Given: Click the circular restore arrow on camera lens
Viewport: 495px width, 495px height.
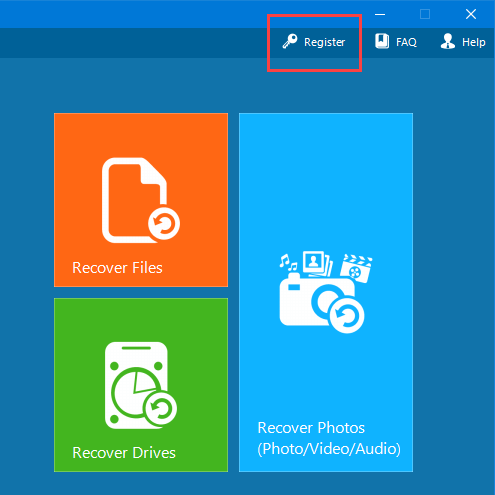Looking at the screenshot, I should click(x=347, y=316).
